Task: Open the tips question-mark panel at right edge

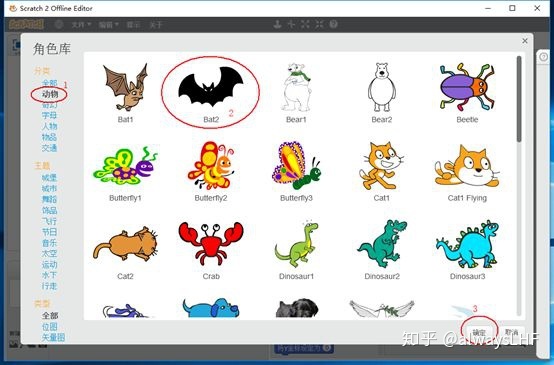Action: point(544,57)
